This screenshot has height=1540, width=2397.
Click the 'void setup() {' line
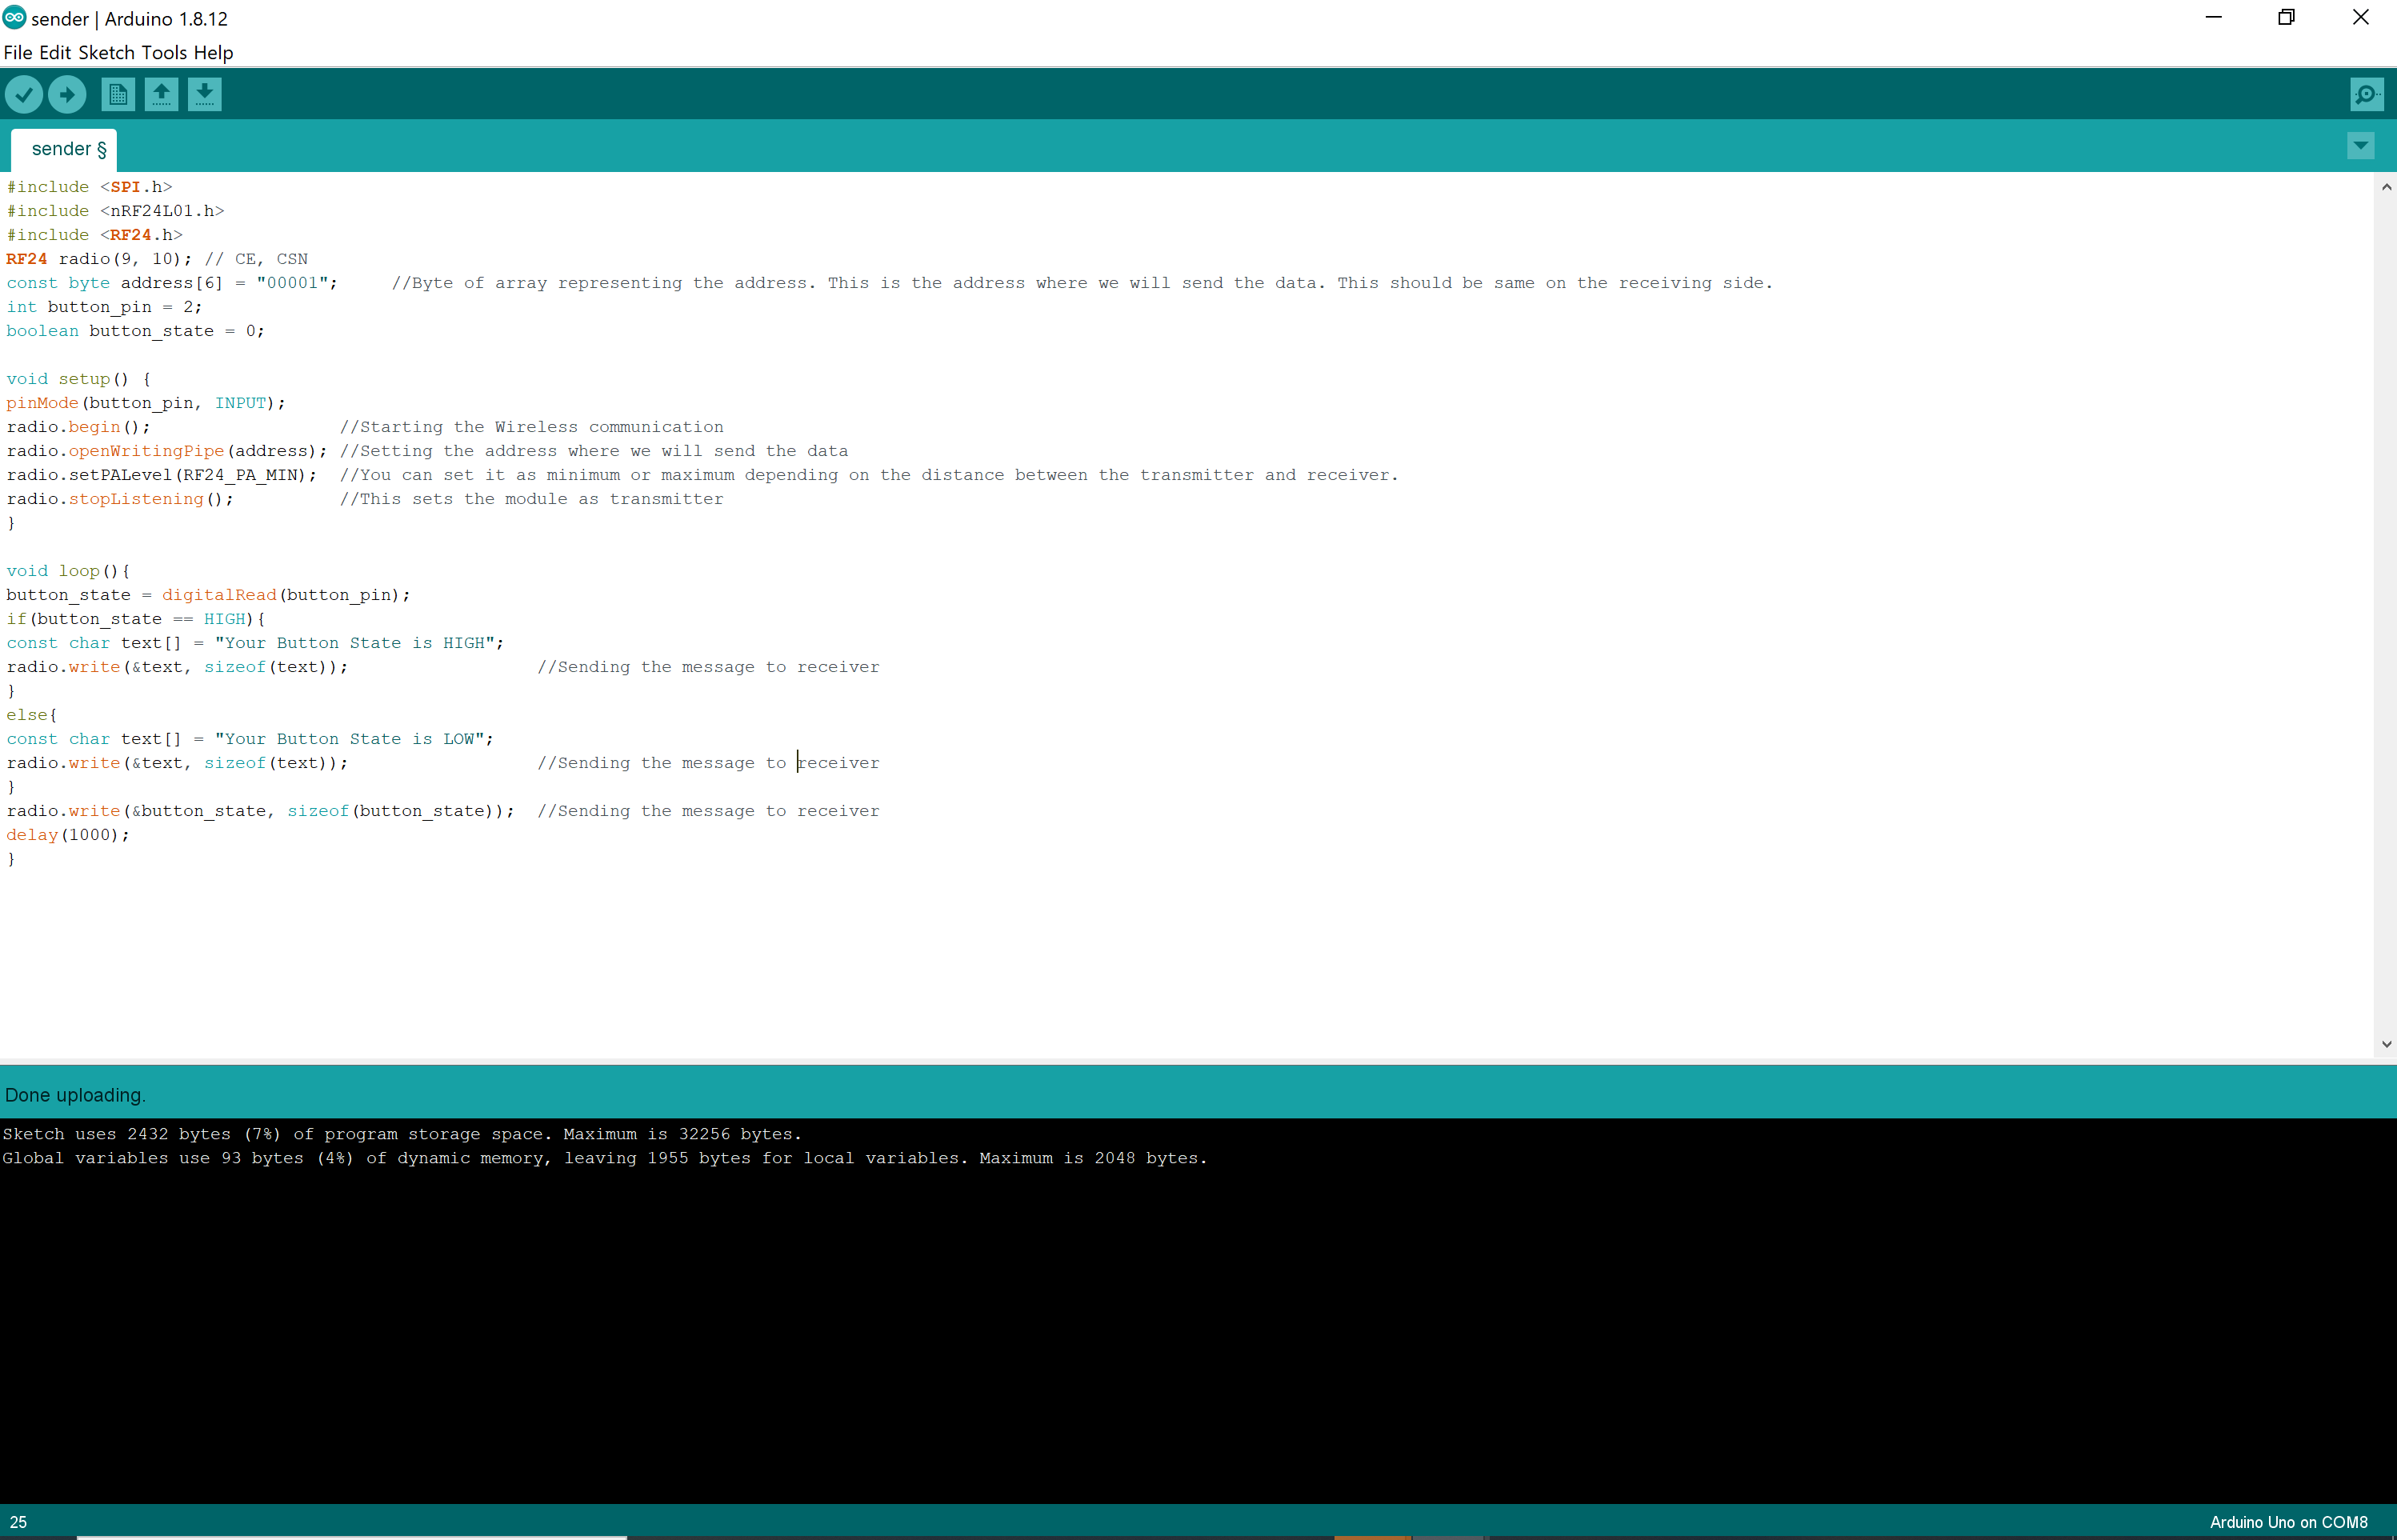(79, 379)
